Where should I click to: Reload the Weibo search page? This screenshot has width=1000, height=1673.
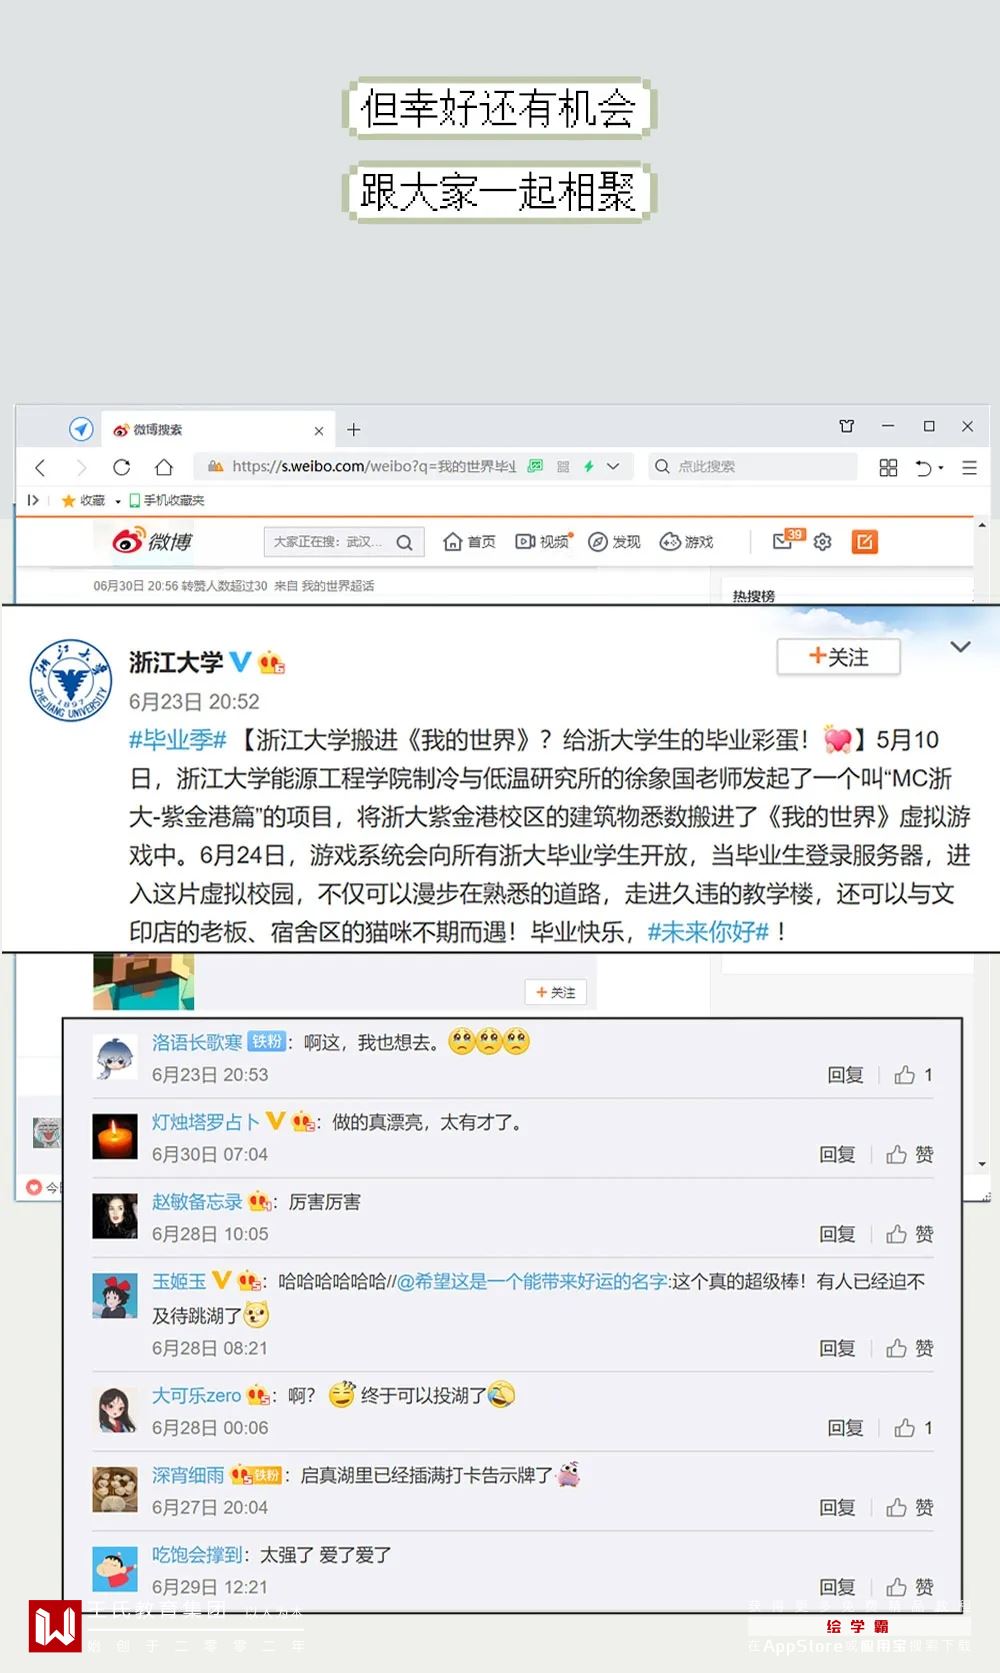pos(122,467)
